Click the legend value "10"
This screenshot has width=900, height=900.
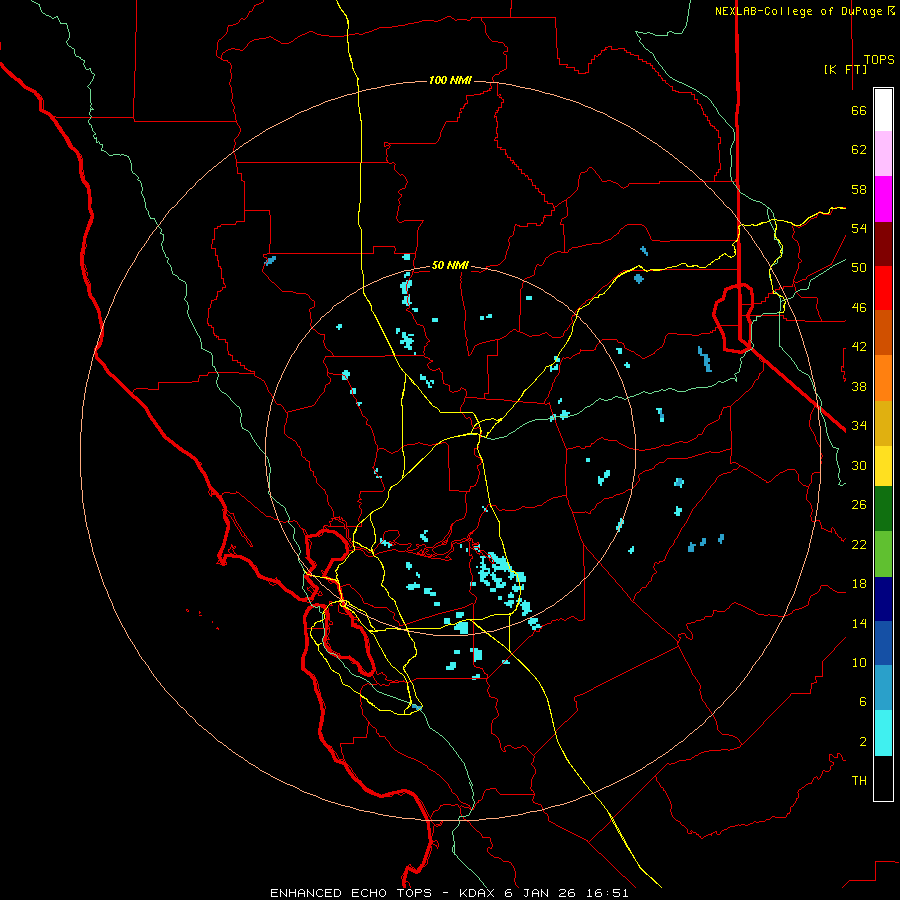click(x=859, y=663)
